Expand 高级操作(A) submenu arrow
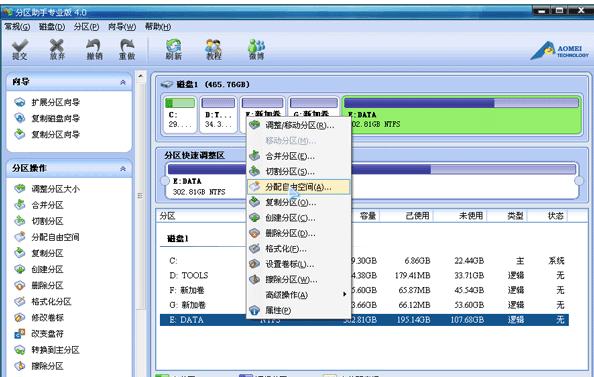The height and width of the screenshot is (377, 594). [344, 294]
